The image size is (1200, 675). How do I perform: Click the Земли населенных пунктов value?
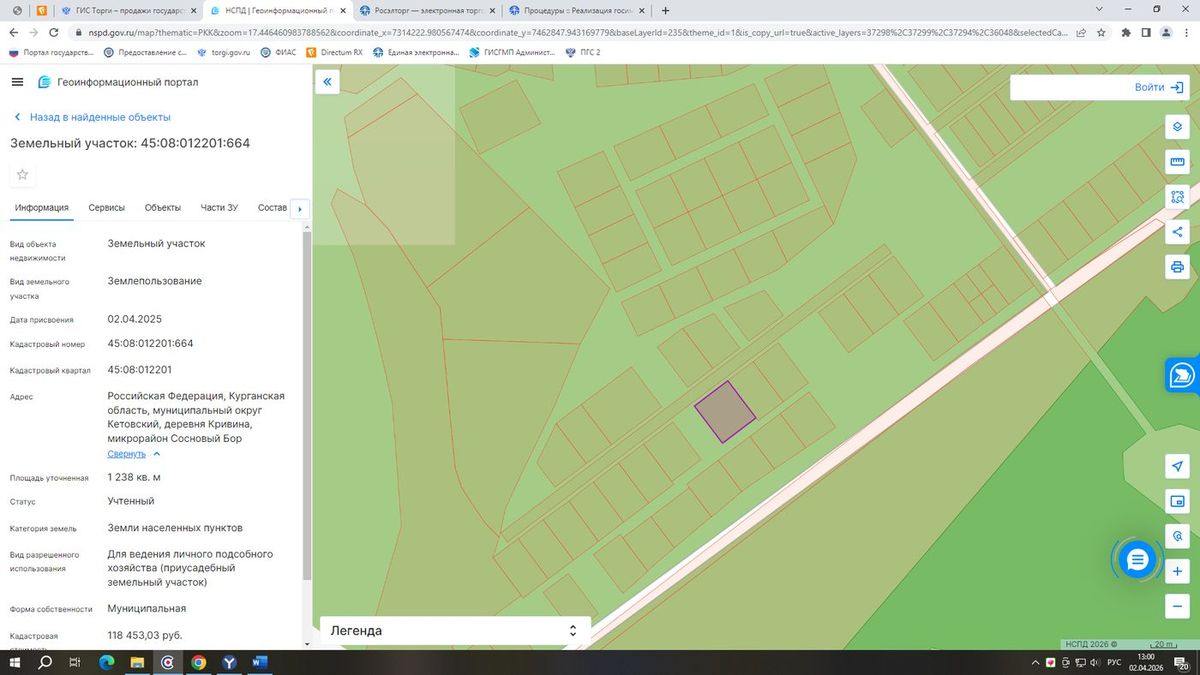[x=175, y=528]
